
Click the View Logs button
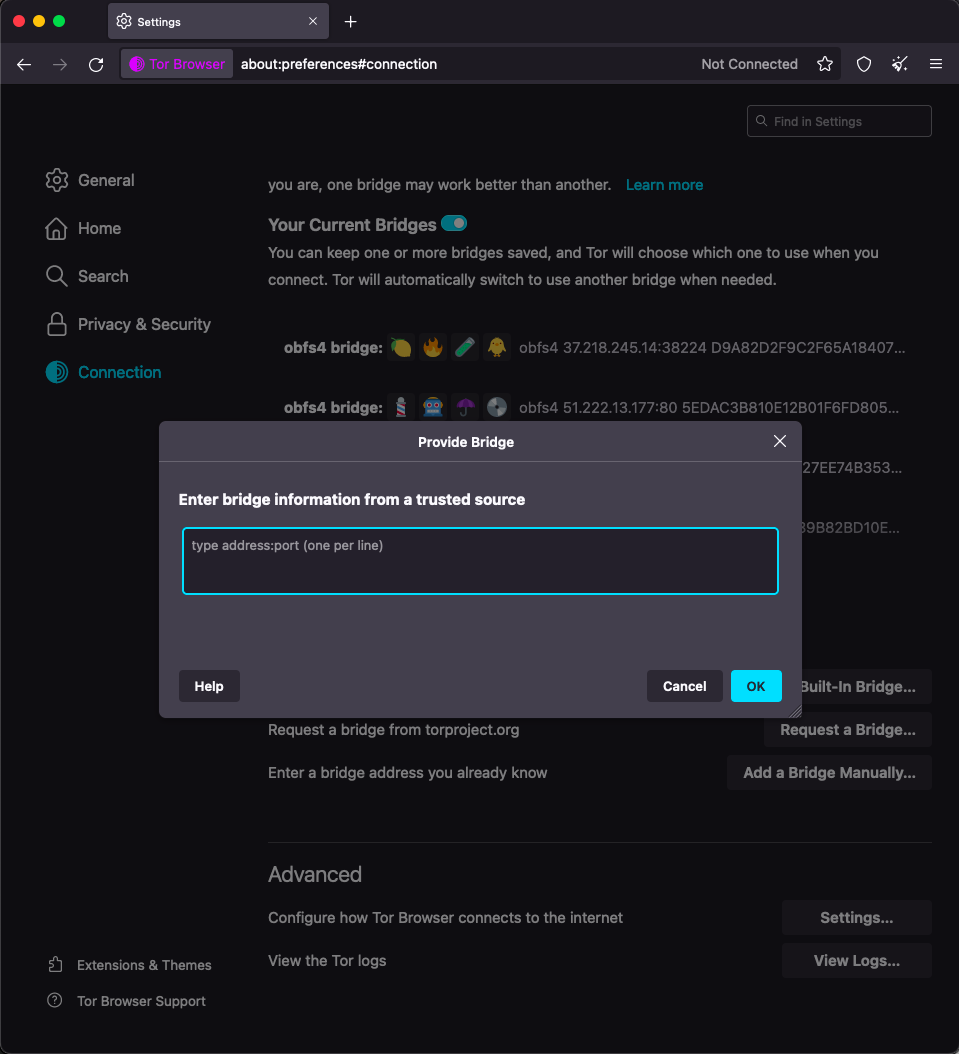click(856, 961)
